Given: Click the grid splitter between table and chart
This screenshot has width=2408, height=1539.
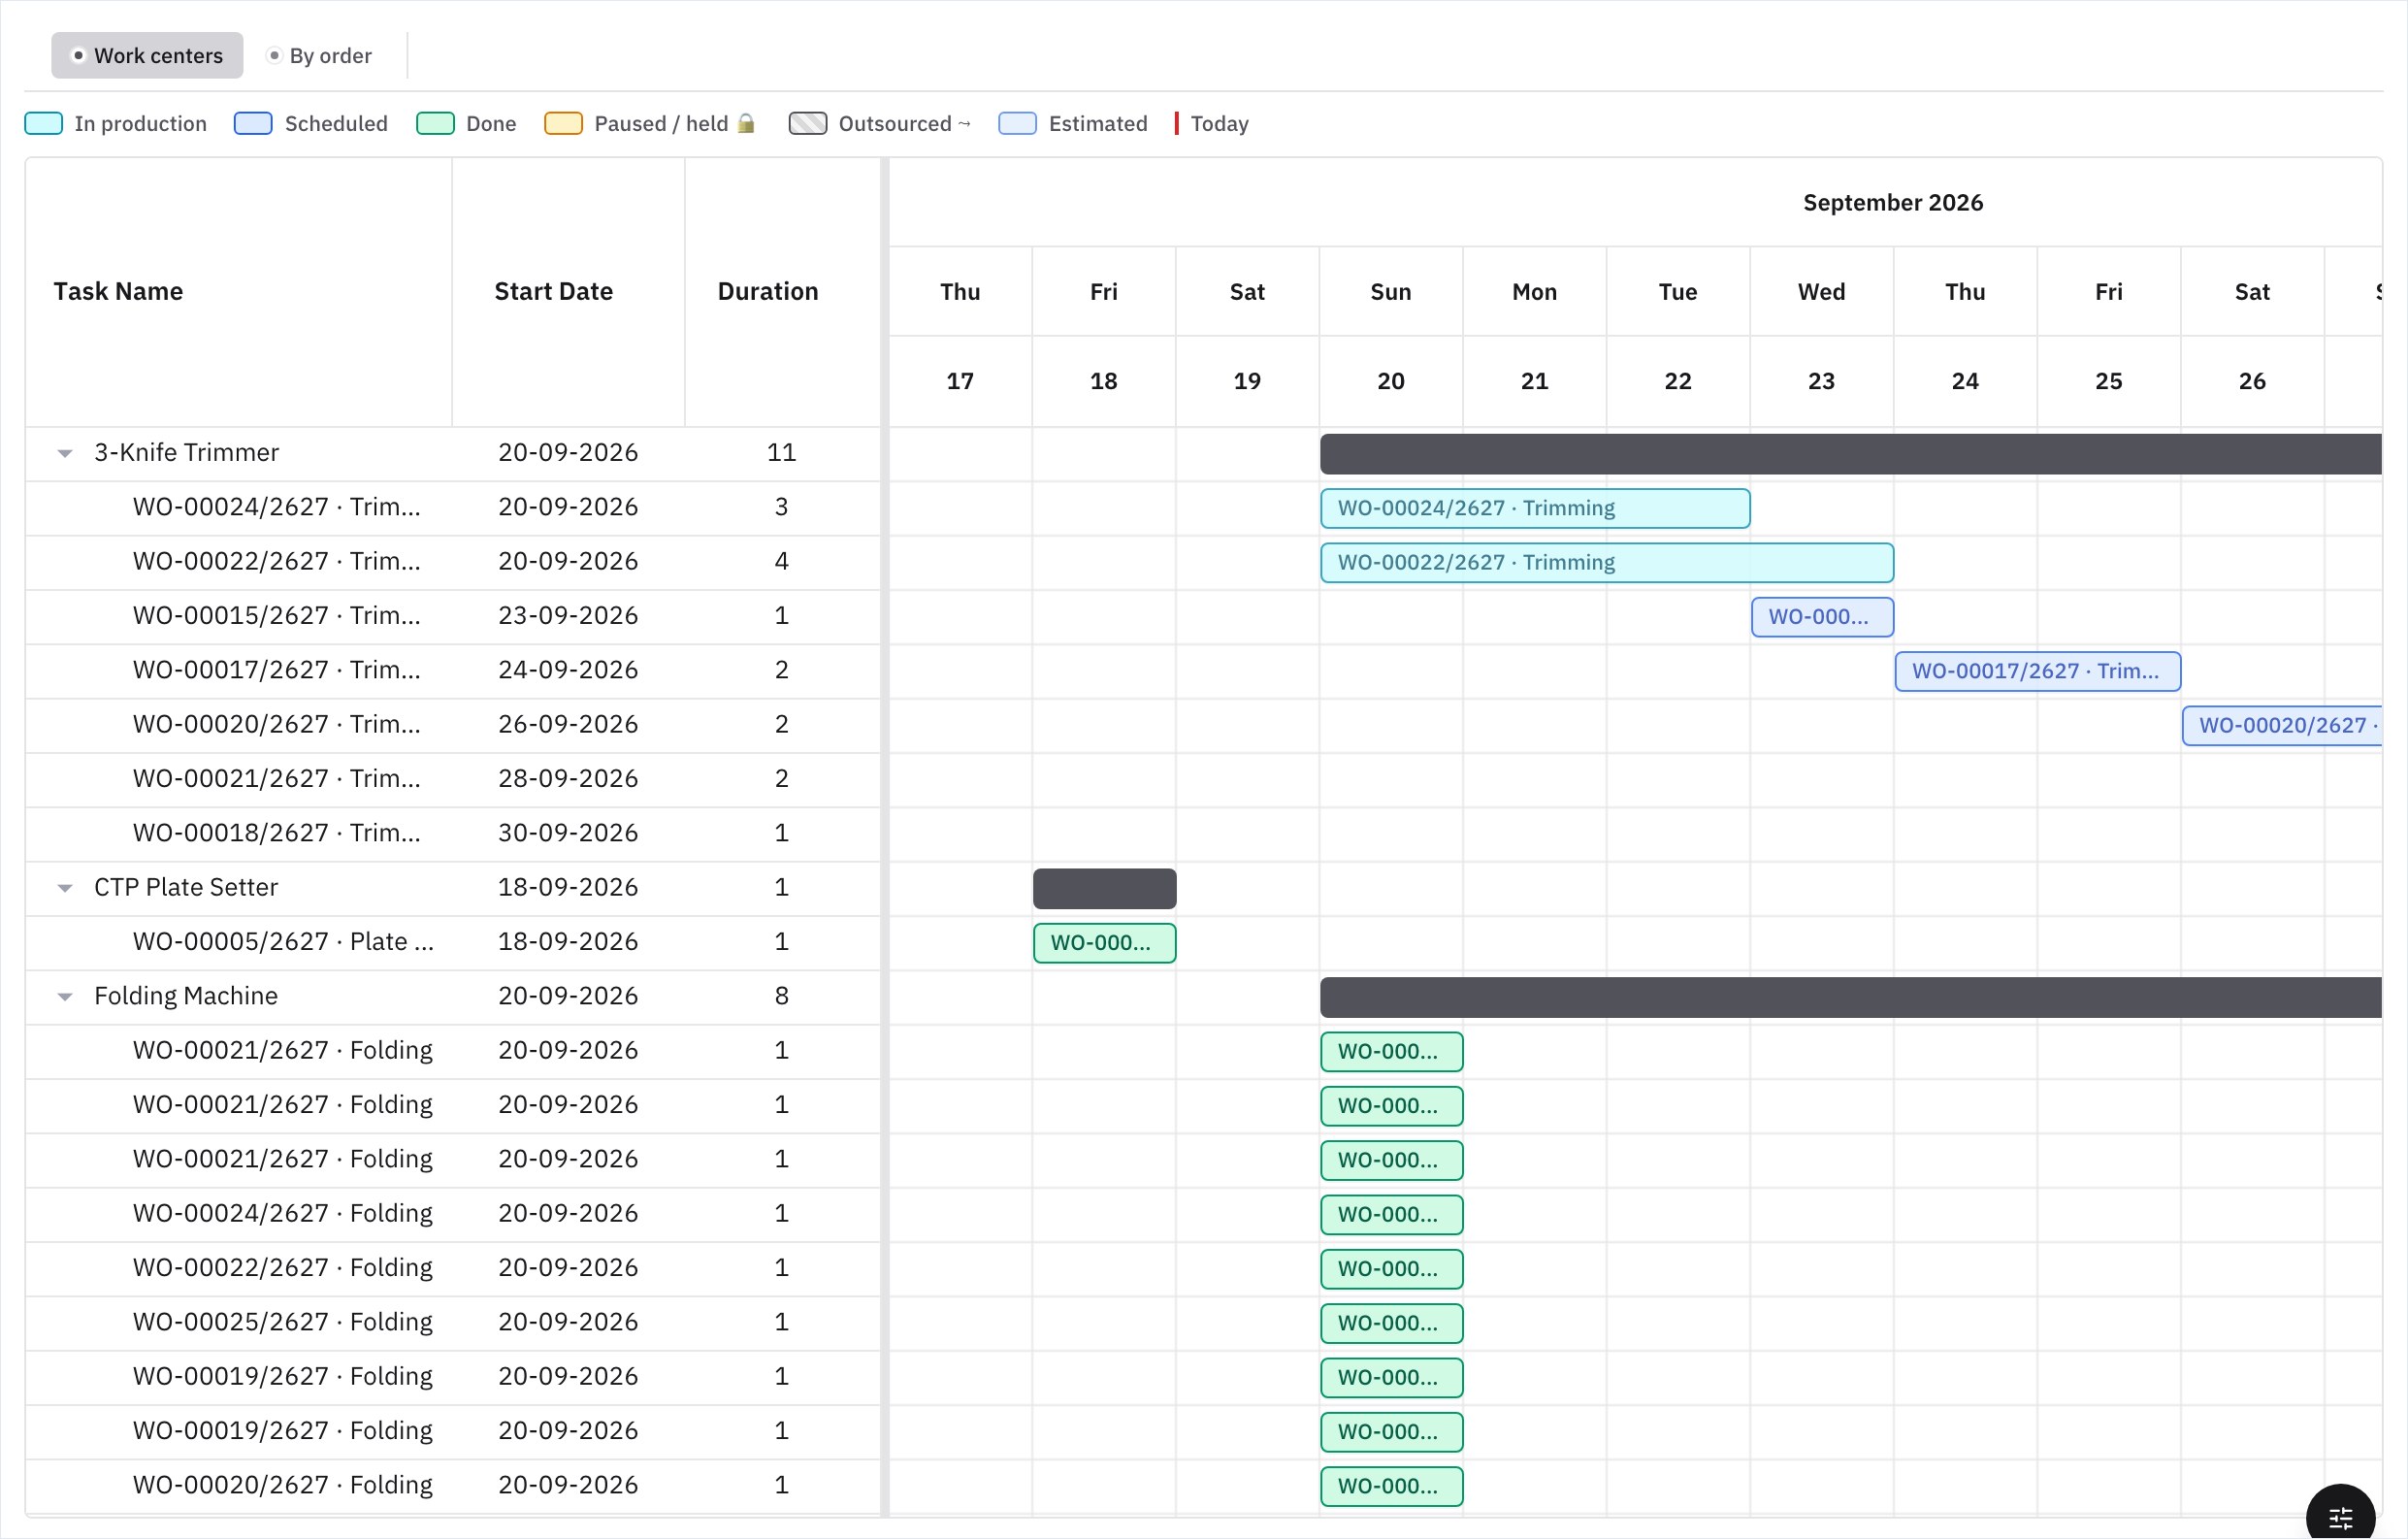Looking at the screenshot, I should pos(885,836).
